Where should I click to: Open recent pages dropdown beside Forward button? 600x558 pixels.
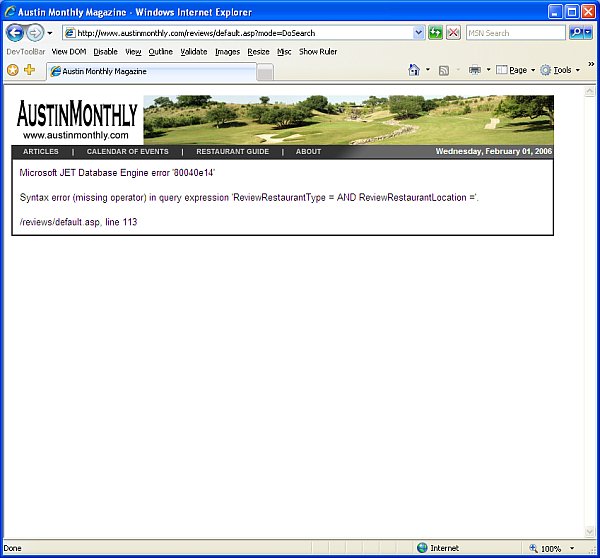pos(50,33)
